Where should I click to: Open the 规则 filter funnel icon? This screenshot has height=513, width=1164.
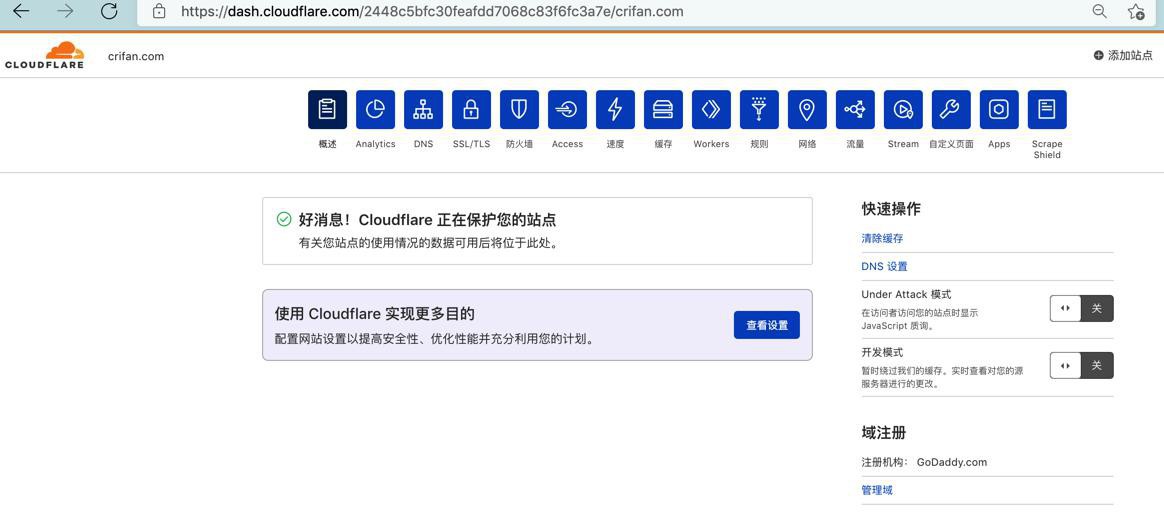pos(759,110)
